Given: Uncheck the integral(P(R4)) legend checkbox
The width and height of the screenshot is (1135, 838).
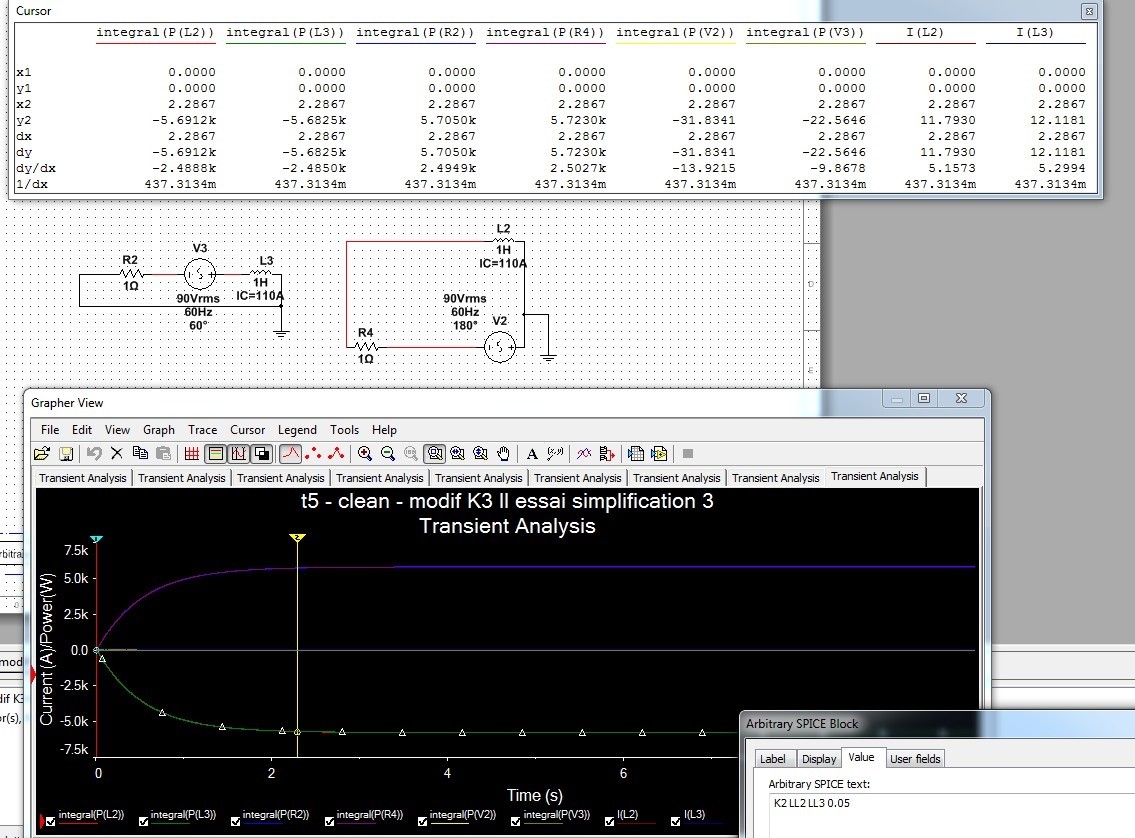Looking at the screenshot, I should point(329,821).
